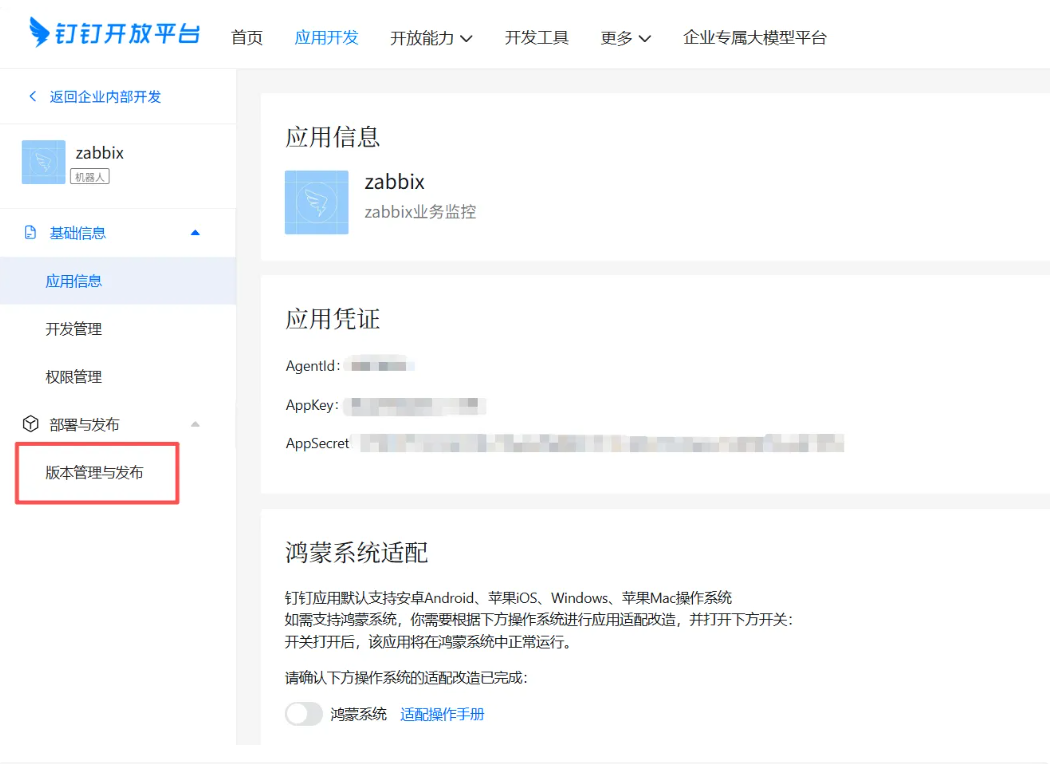Click the zabbix robot avatar in sidebar
The width and height of the screenshot is (1061, 764).
(x=44, y=162)
